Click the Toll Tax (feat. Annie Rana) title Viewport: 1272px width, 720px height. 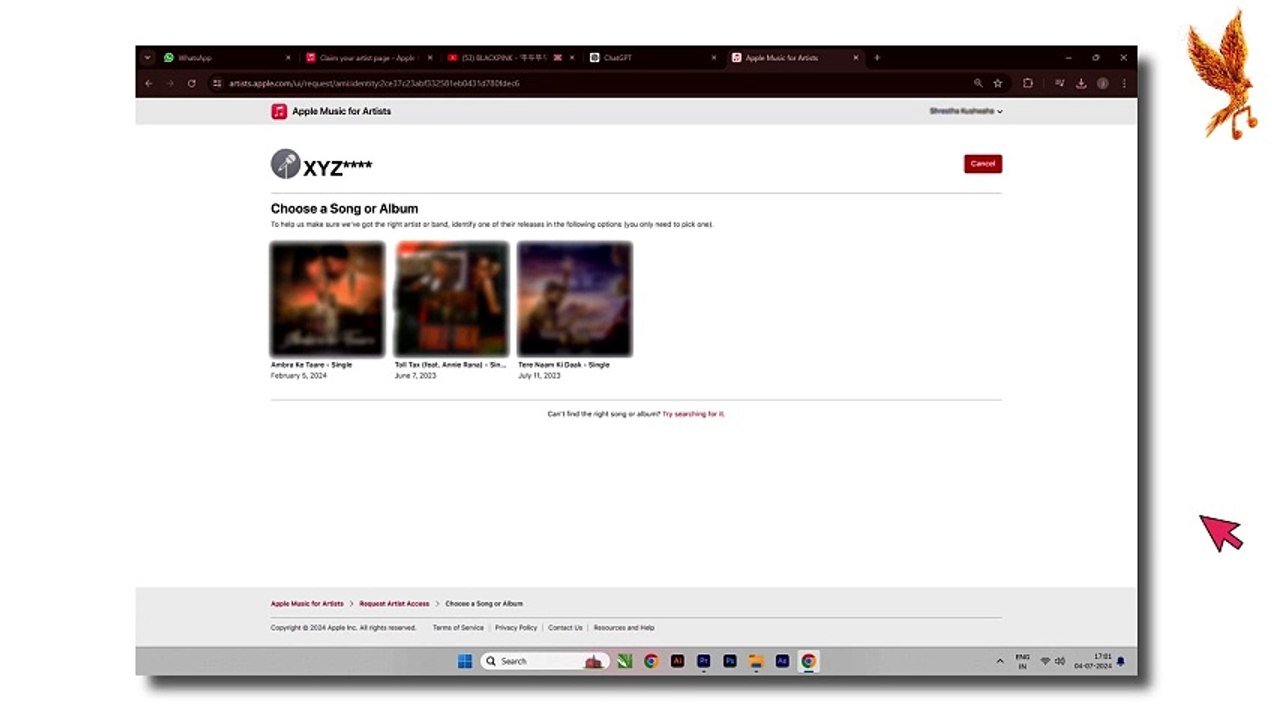(451, 365)
